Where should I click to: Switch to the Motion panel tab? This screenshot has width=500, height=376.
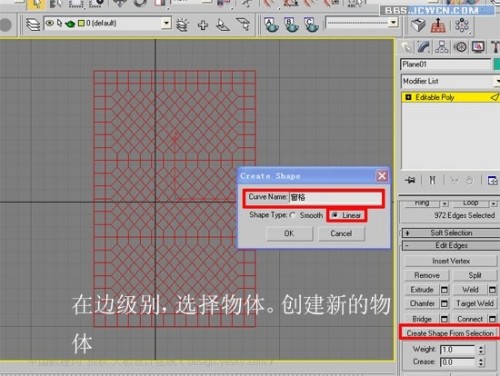tap(461, 47)
